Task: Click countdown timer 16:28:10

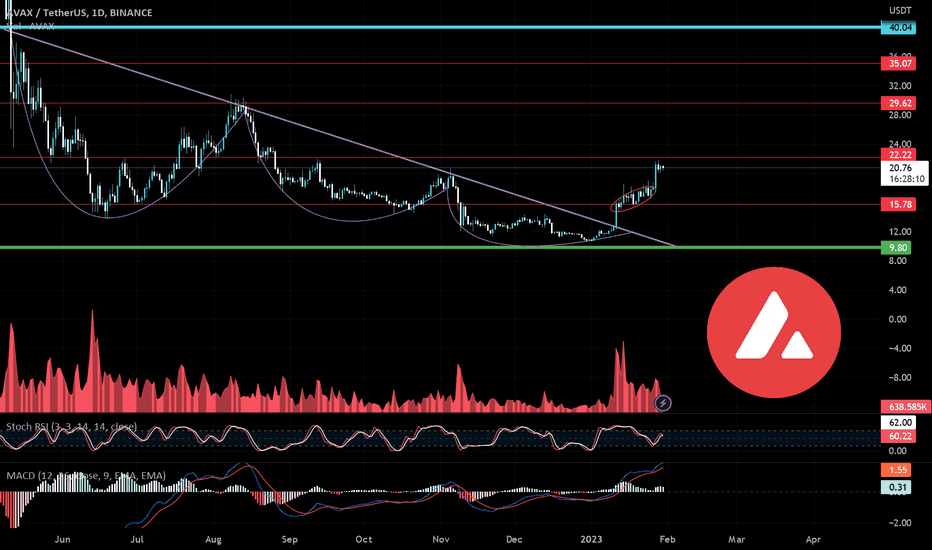Action: pyautogui.click(x=908, y=179)
